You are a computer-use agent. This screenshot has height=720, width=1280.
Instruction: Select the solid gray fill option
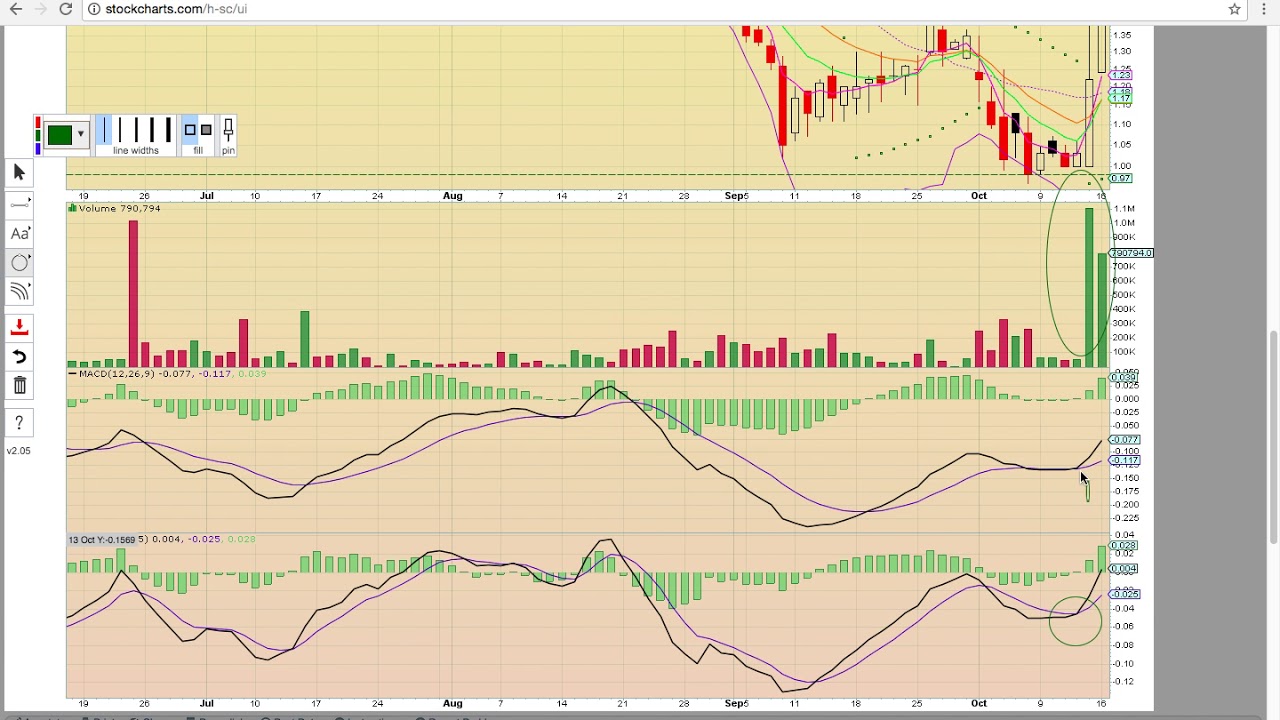(206, 130)
